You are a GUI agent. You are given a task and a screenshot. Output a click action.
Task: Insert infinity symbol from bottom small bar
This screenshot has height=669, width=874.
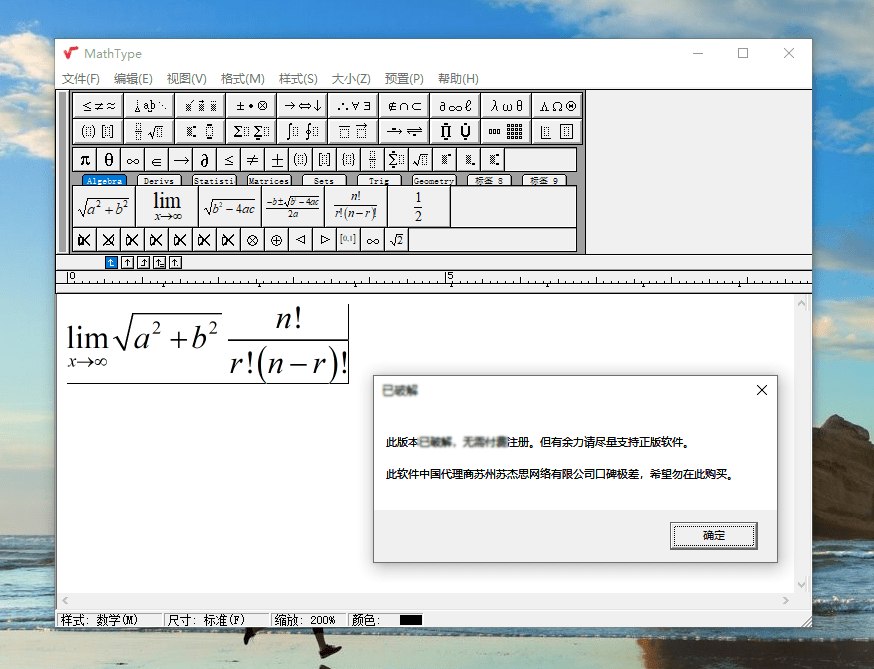click(x=372, y=240)
